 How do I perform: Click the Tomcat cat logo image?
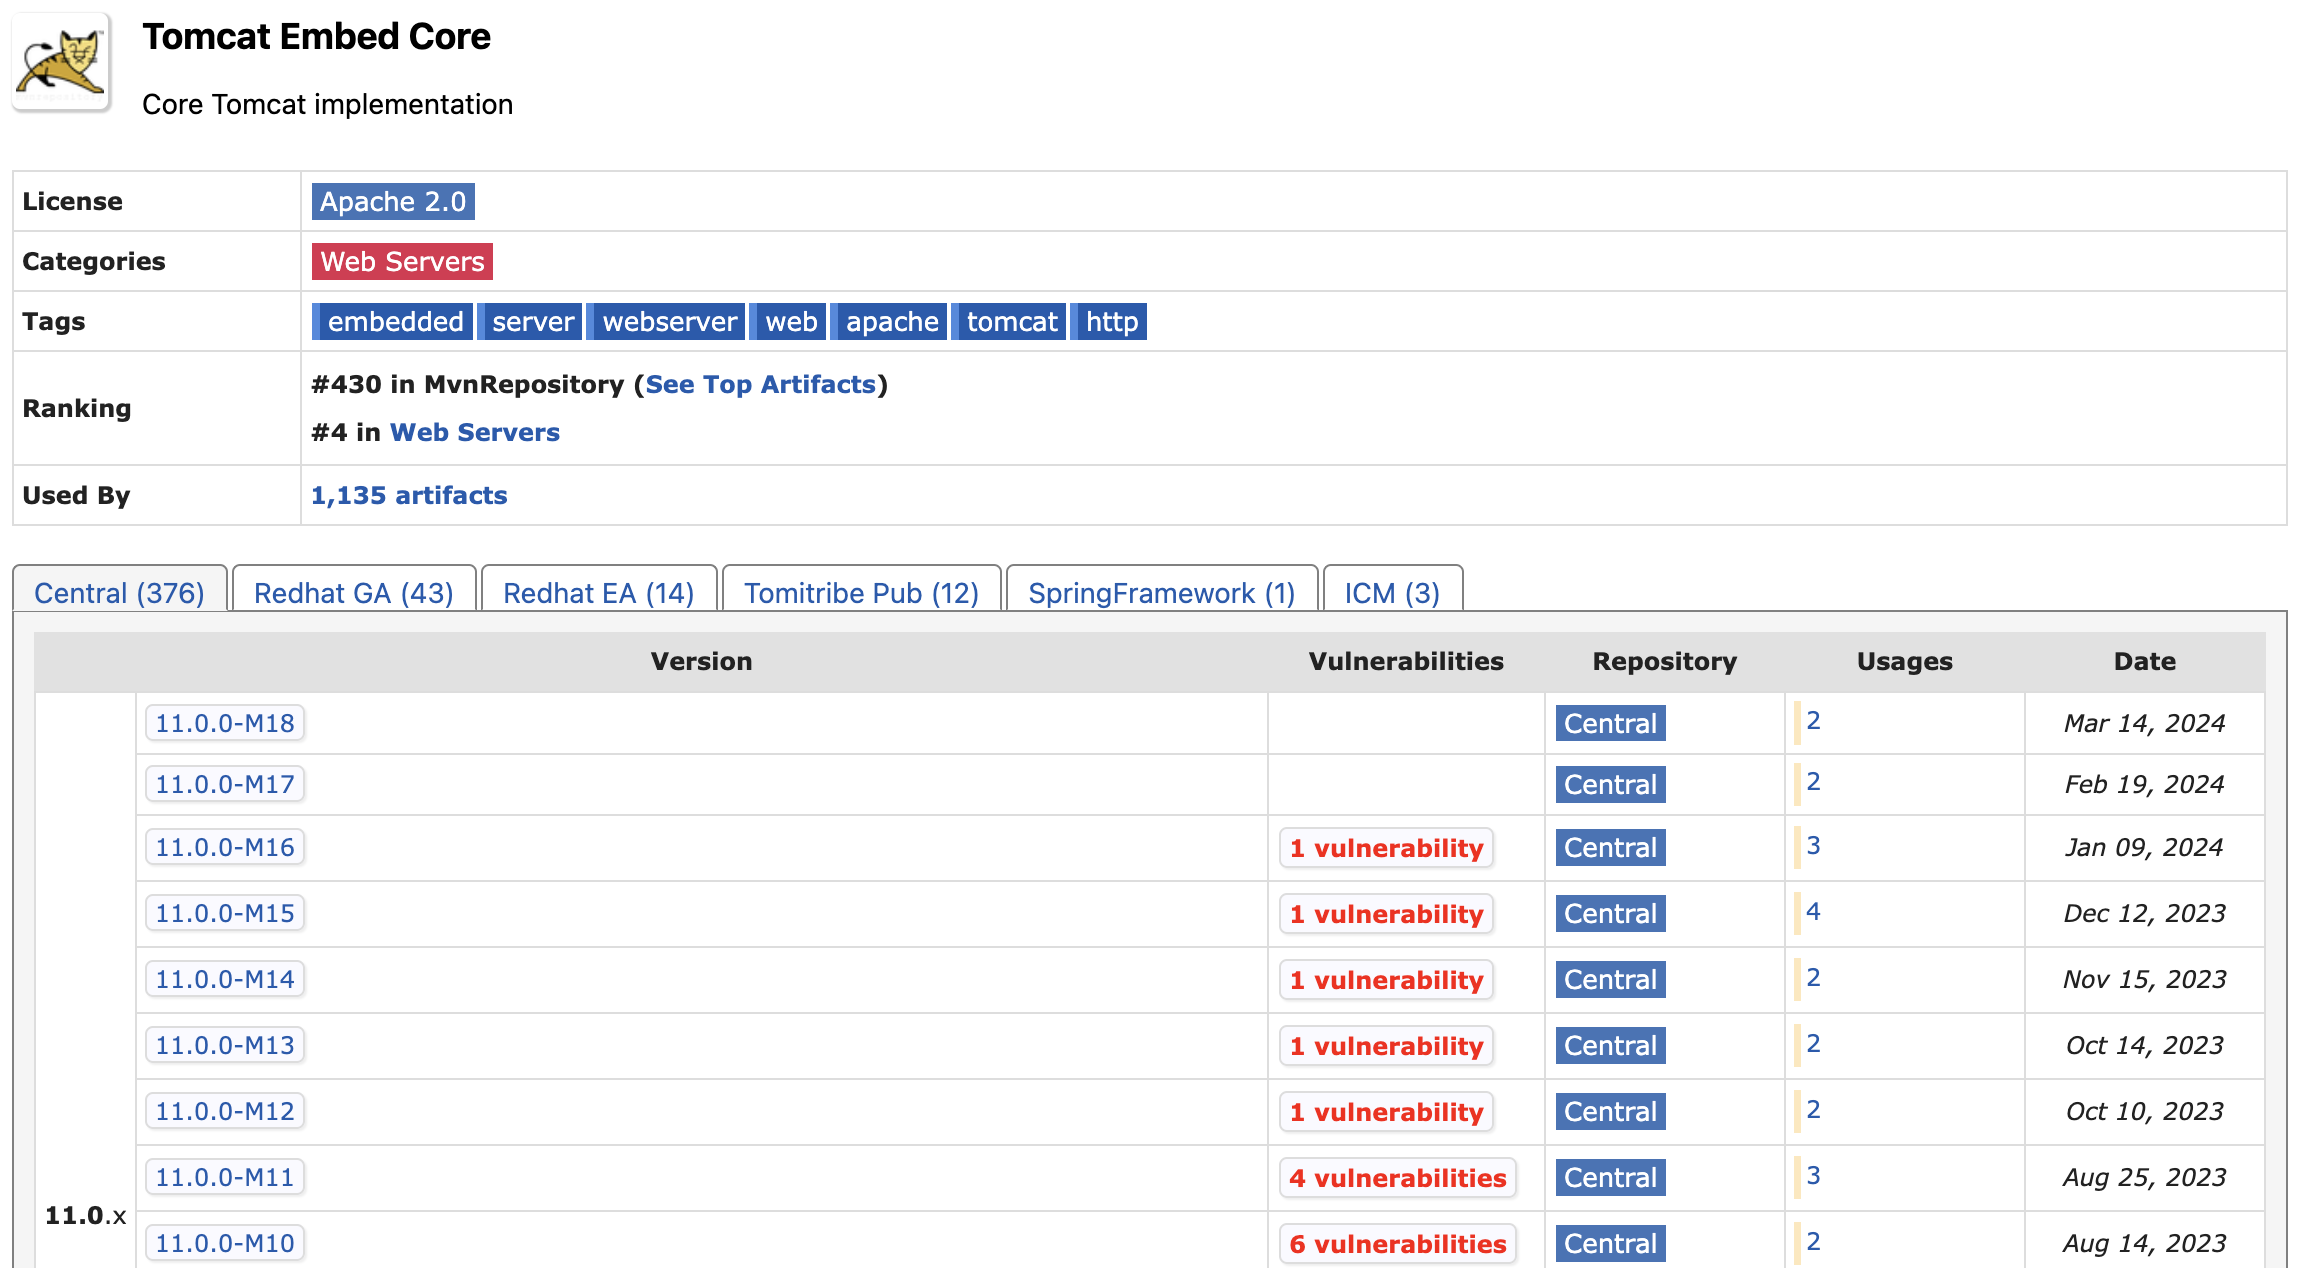click(61, 62)
